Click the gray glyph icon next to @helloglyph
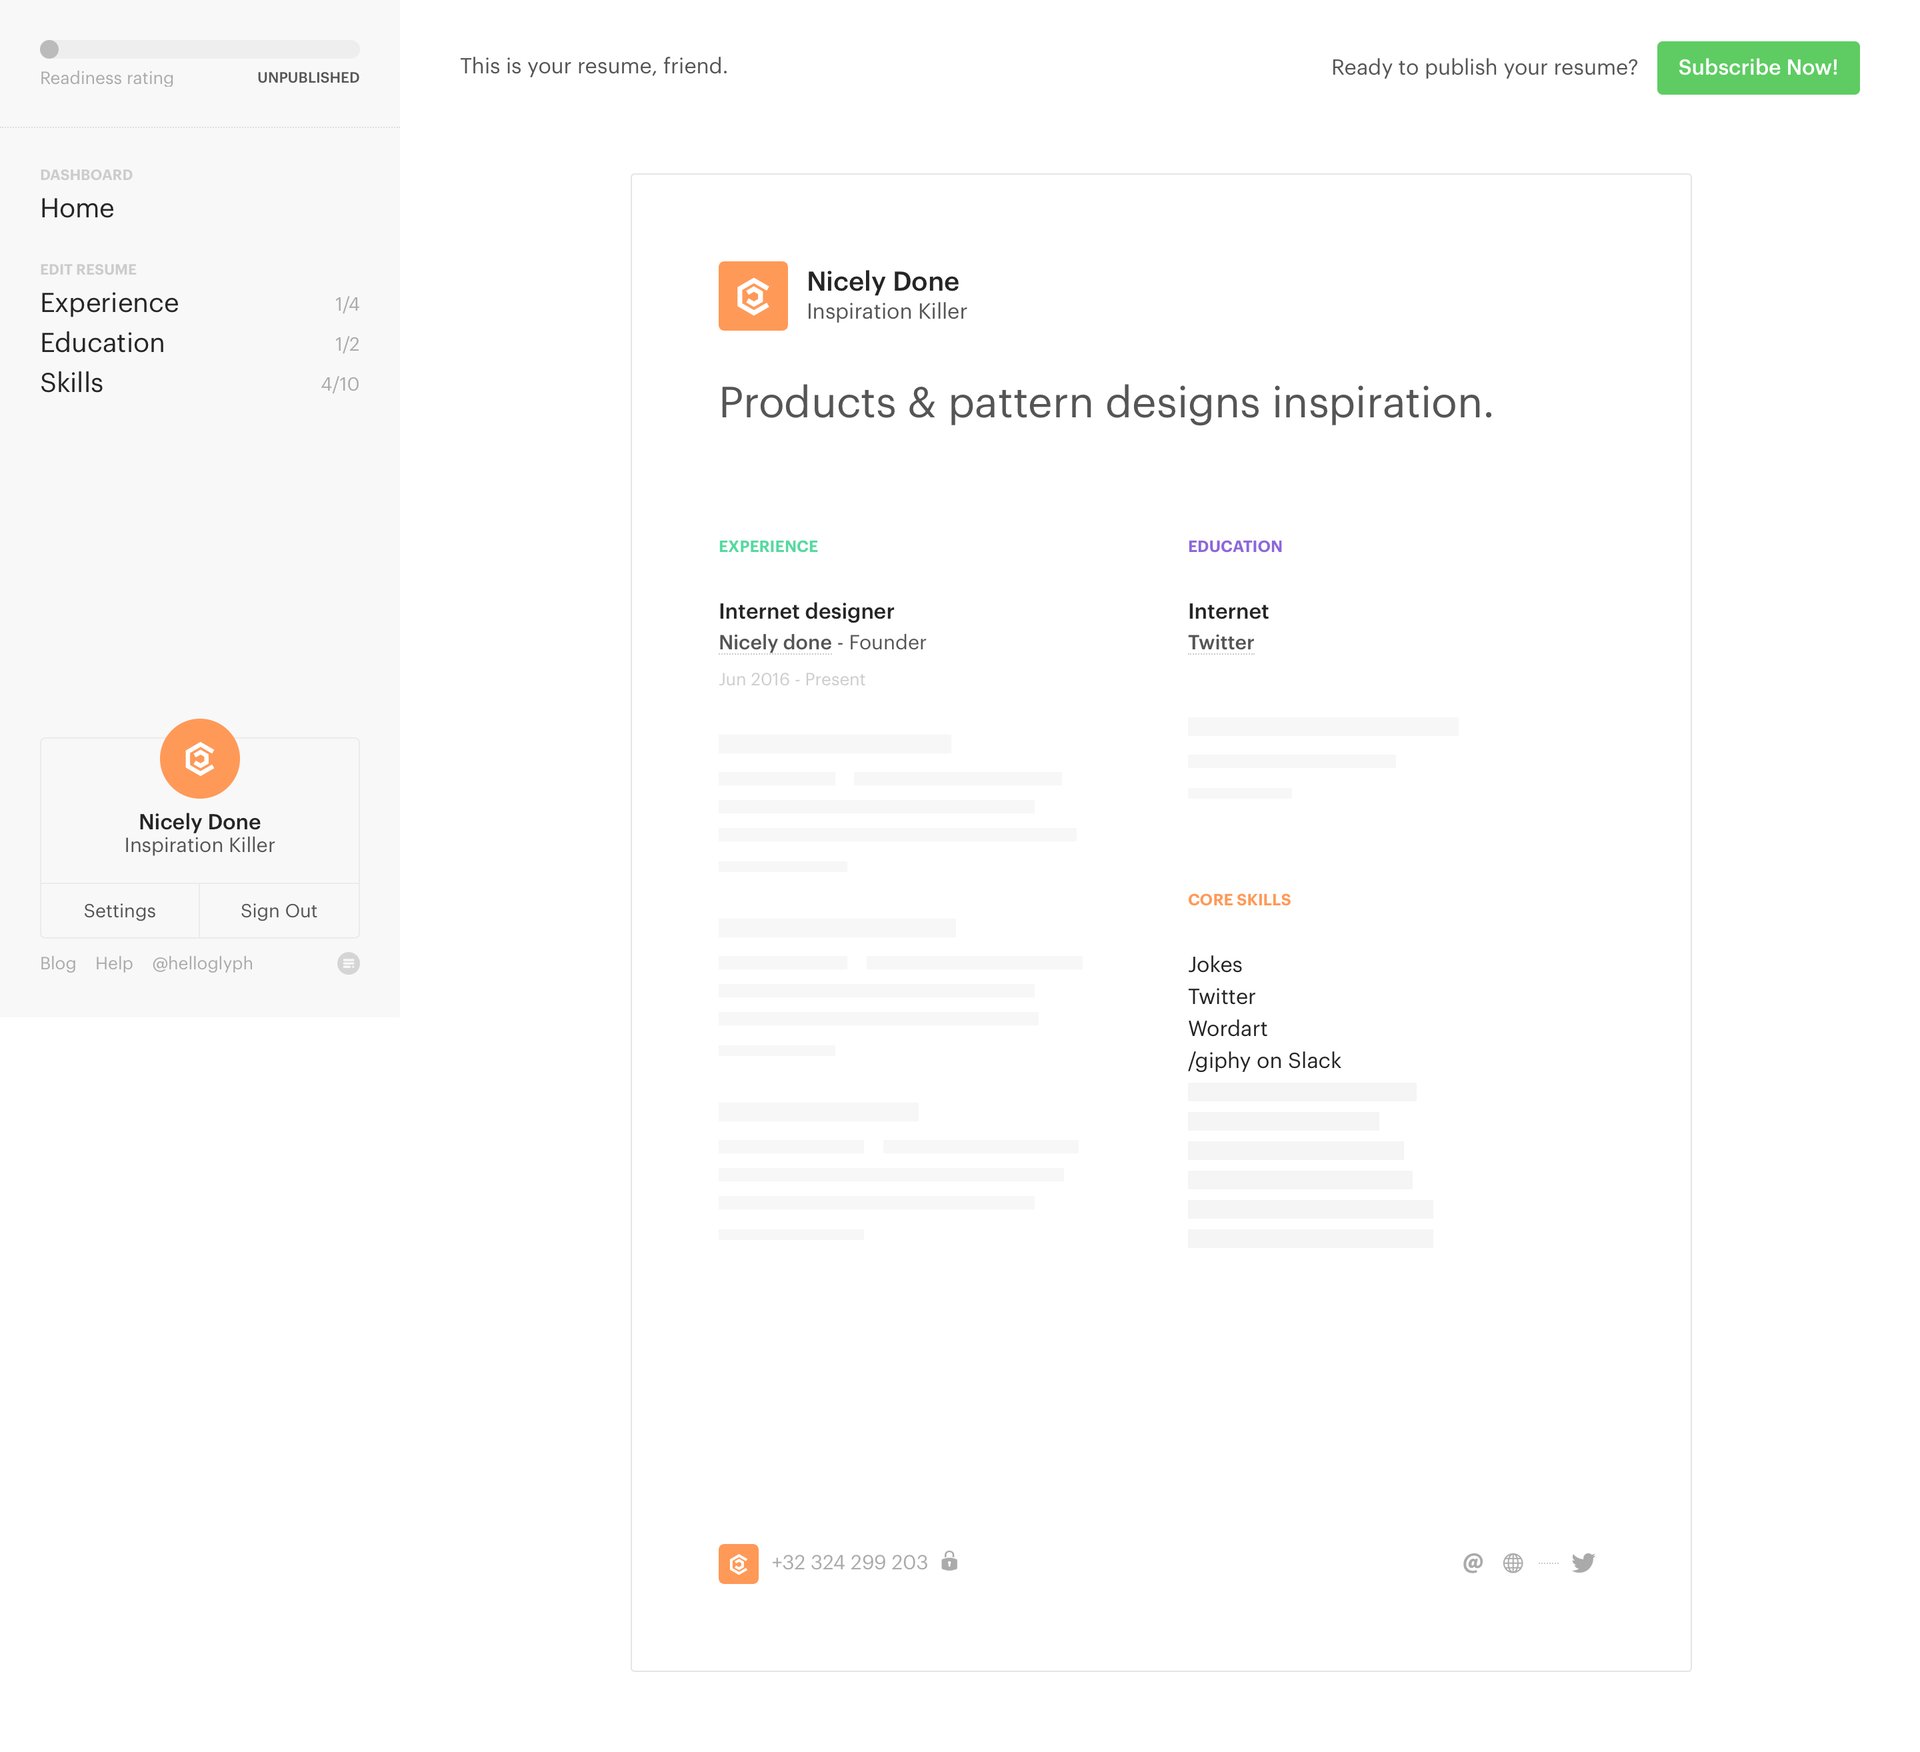 click(348, 963)
